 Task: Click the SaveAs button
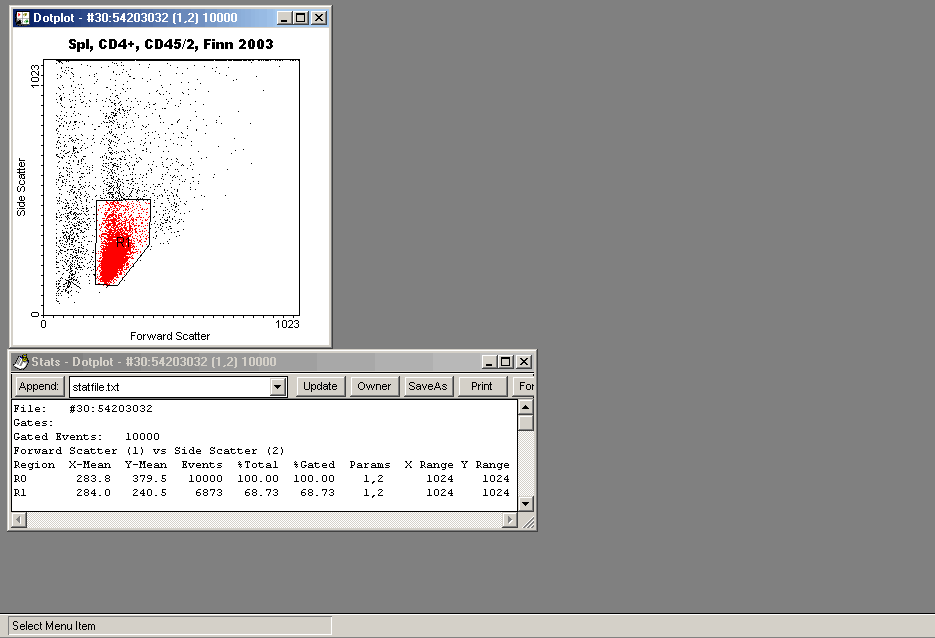[x=428, y=386]
